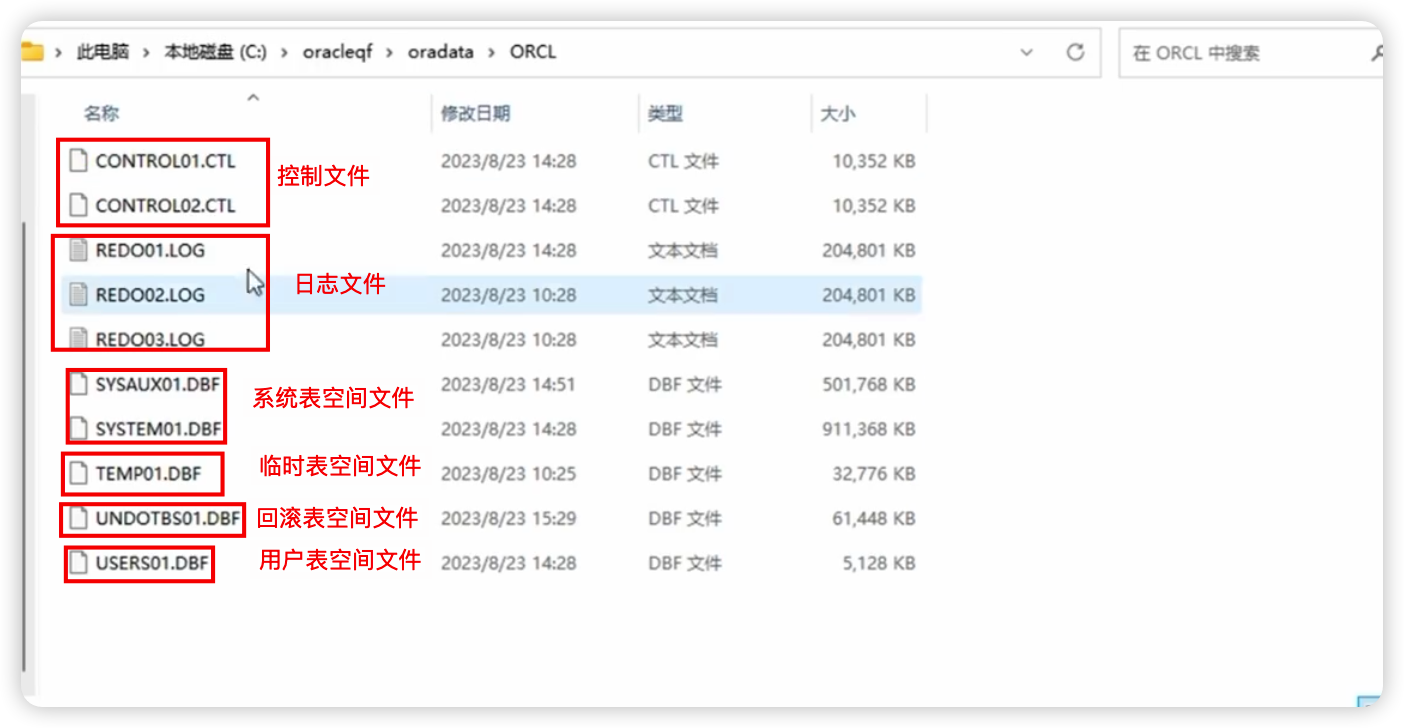Screen dimensions: 1404x728
Task: Sort files by 修改日期 column header
Action: pyautogui.click(x=476, y=114)
